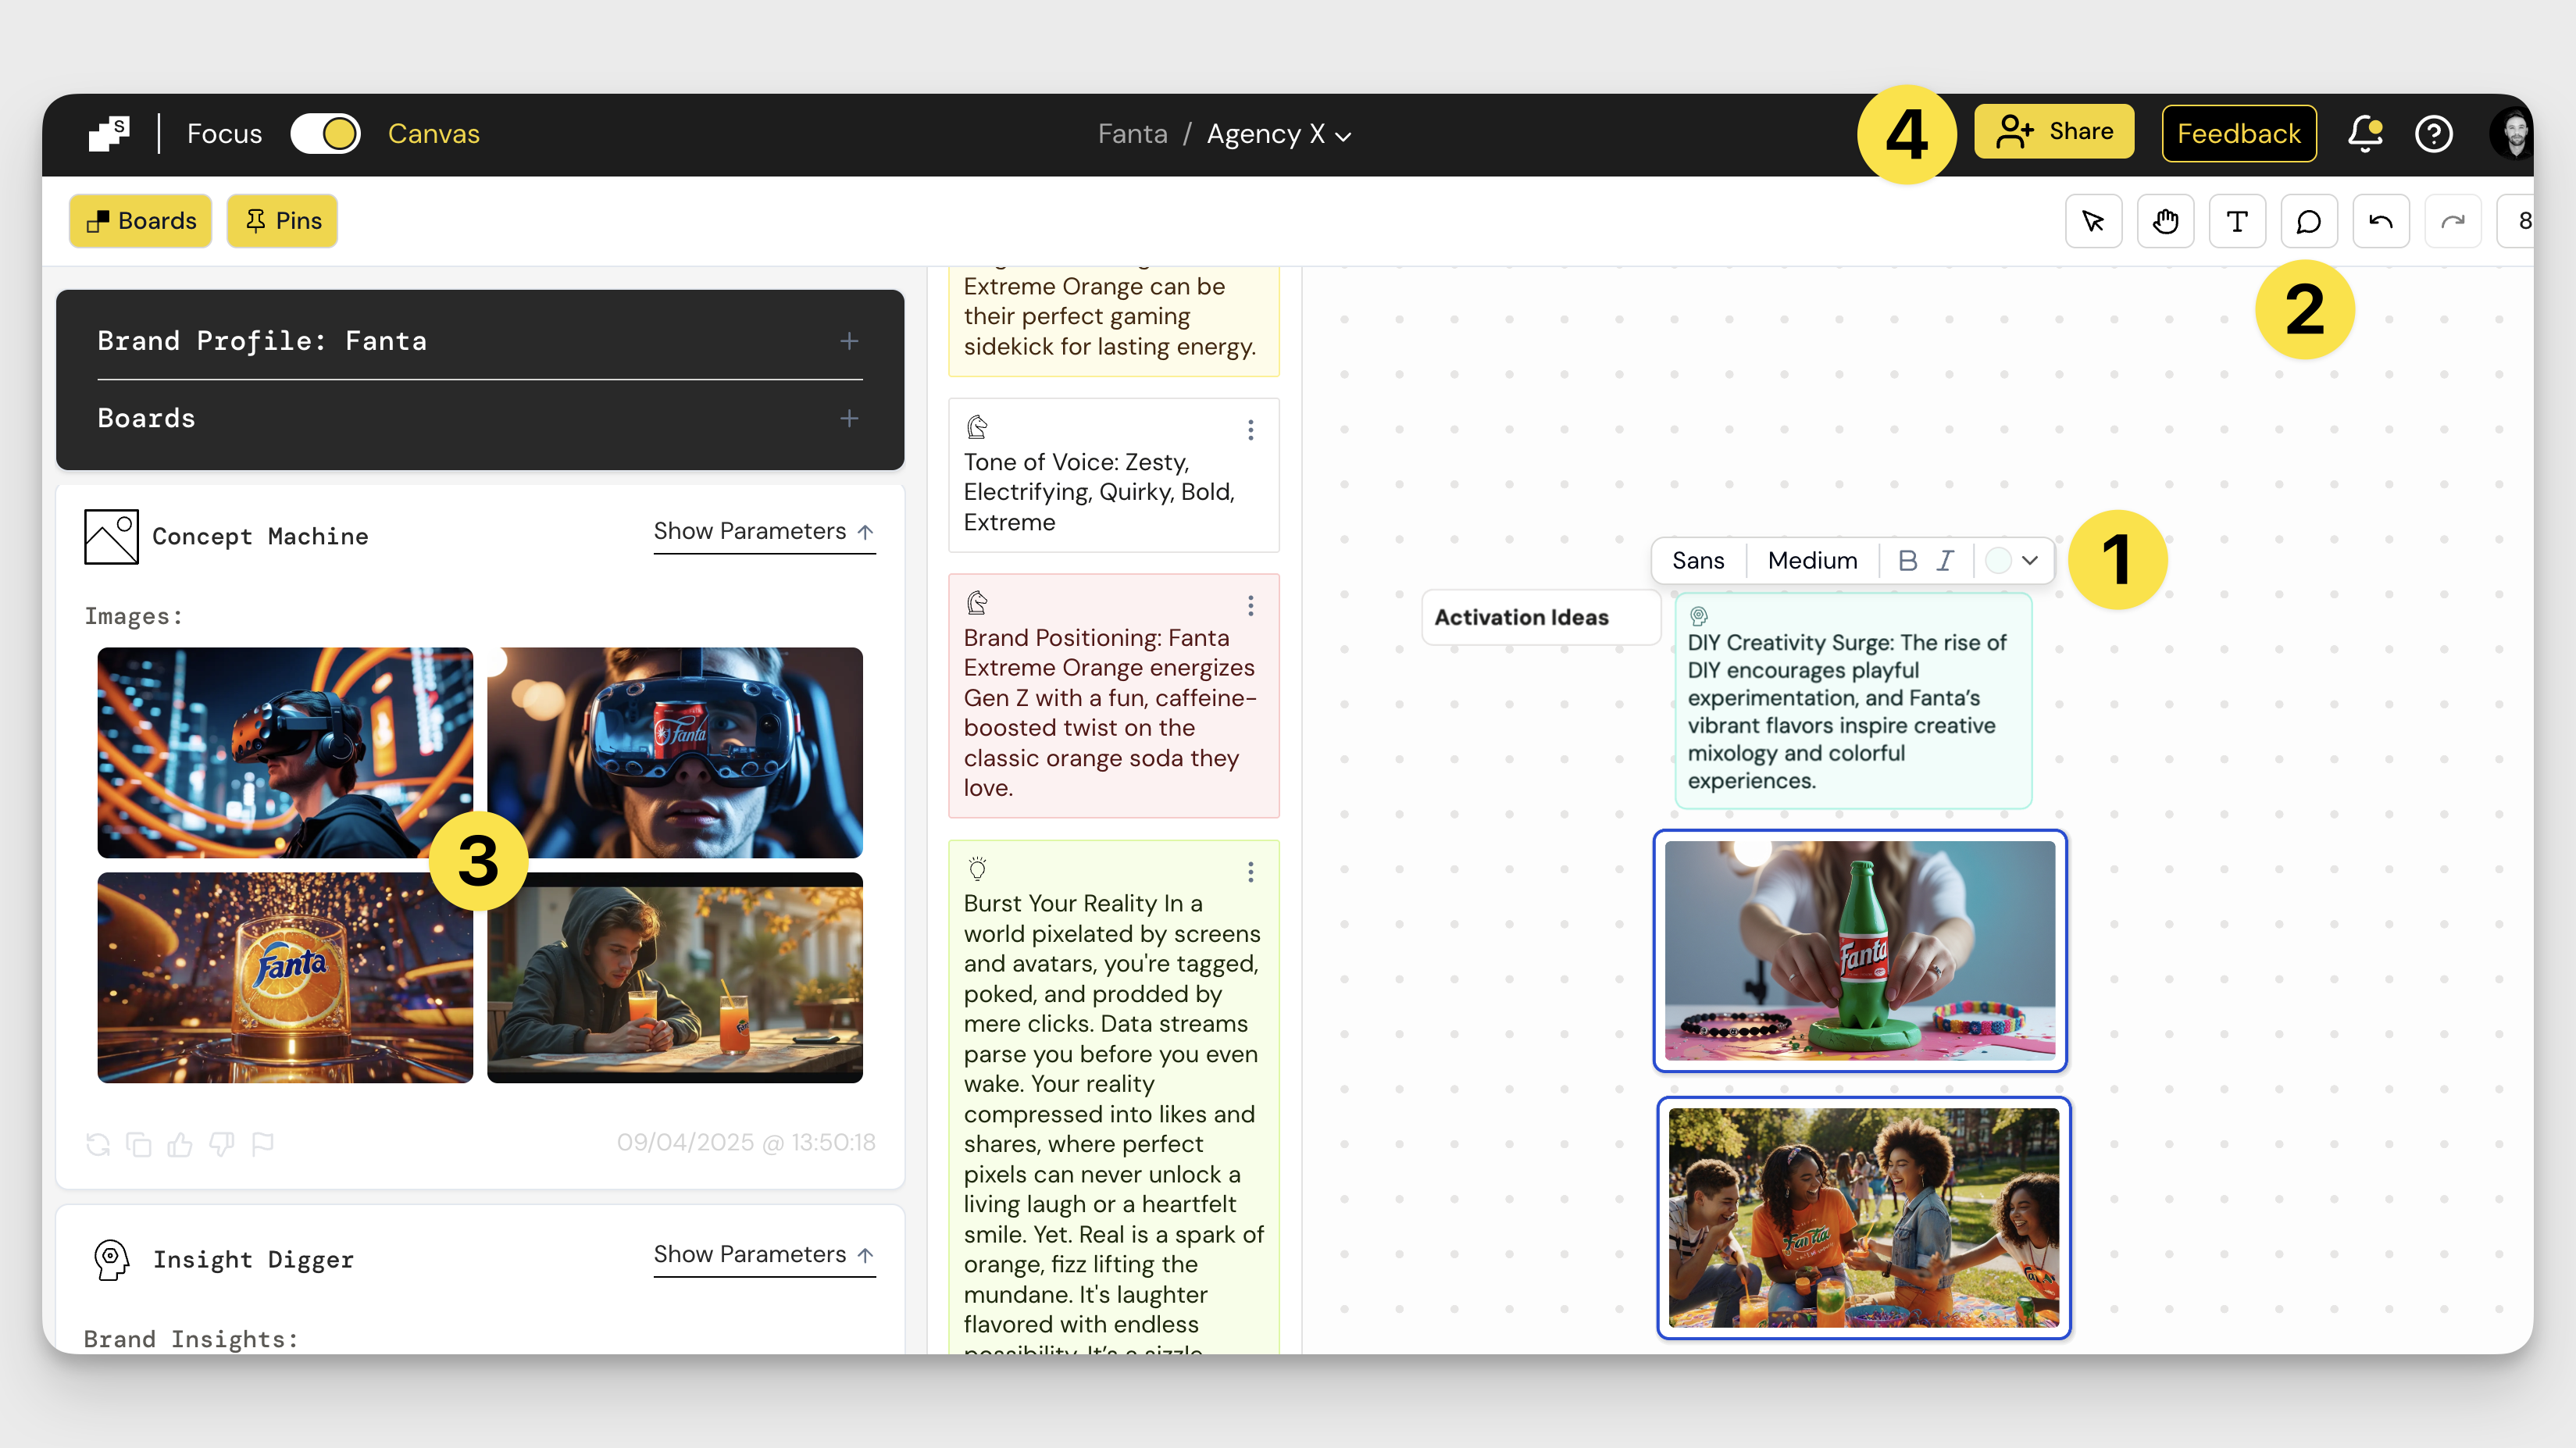
Task: Click the Share button
Action: pyautogui.click(x=2053, y=132)
